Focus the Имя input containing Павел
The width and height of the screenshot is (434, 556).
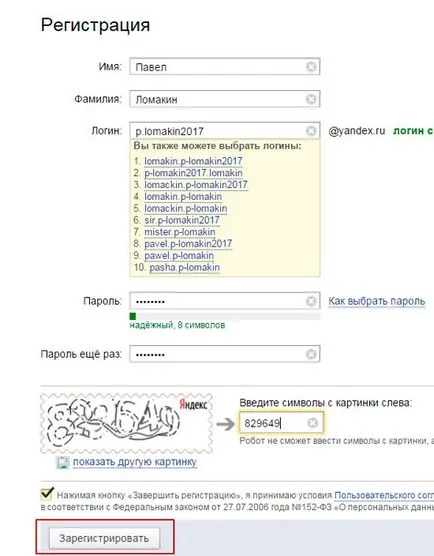pyautogui.click(x=225, y=67)
